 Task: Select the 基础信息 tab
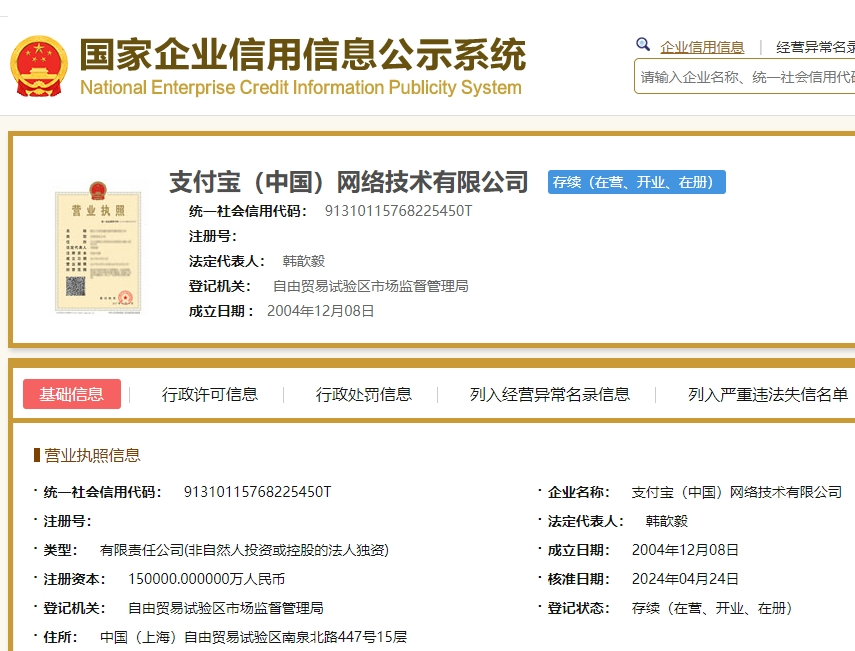click(x=71, y=394)
